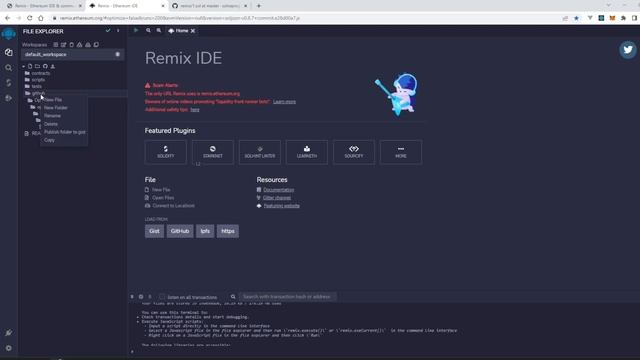Choose Delete in context menu
Viewport: 640px width, 360px height.
51,124
